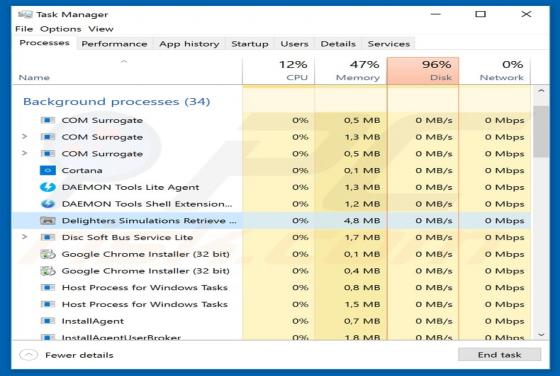Click the 4,8 MB memory value

362,221
